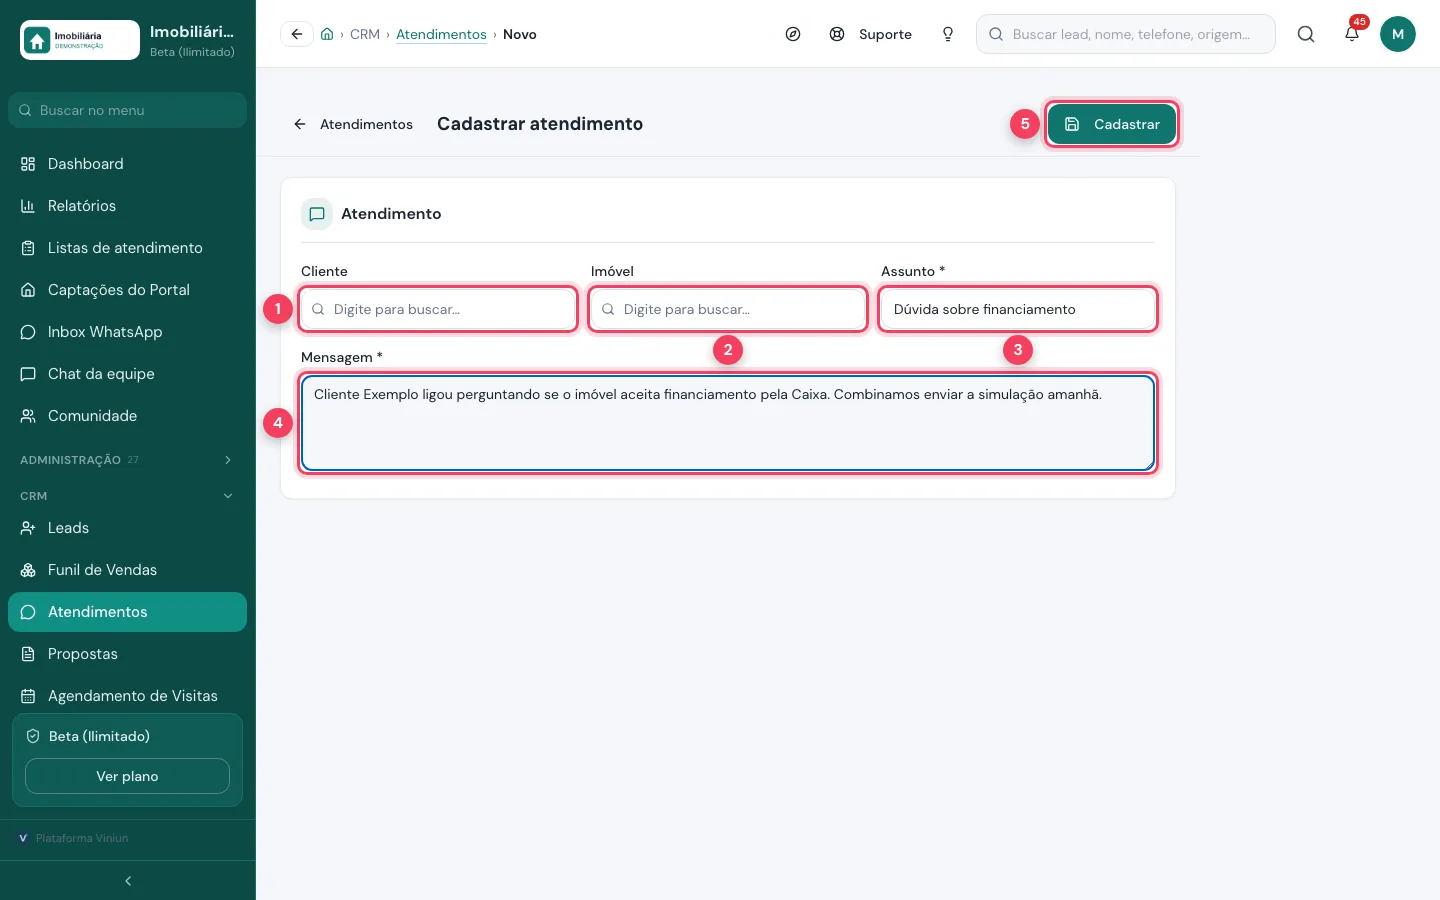Click Suporte label in header
The image size is (1440, 900).
(885, 34)
